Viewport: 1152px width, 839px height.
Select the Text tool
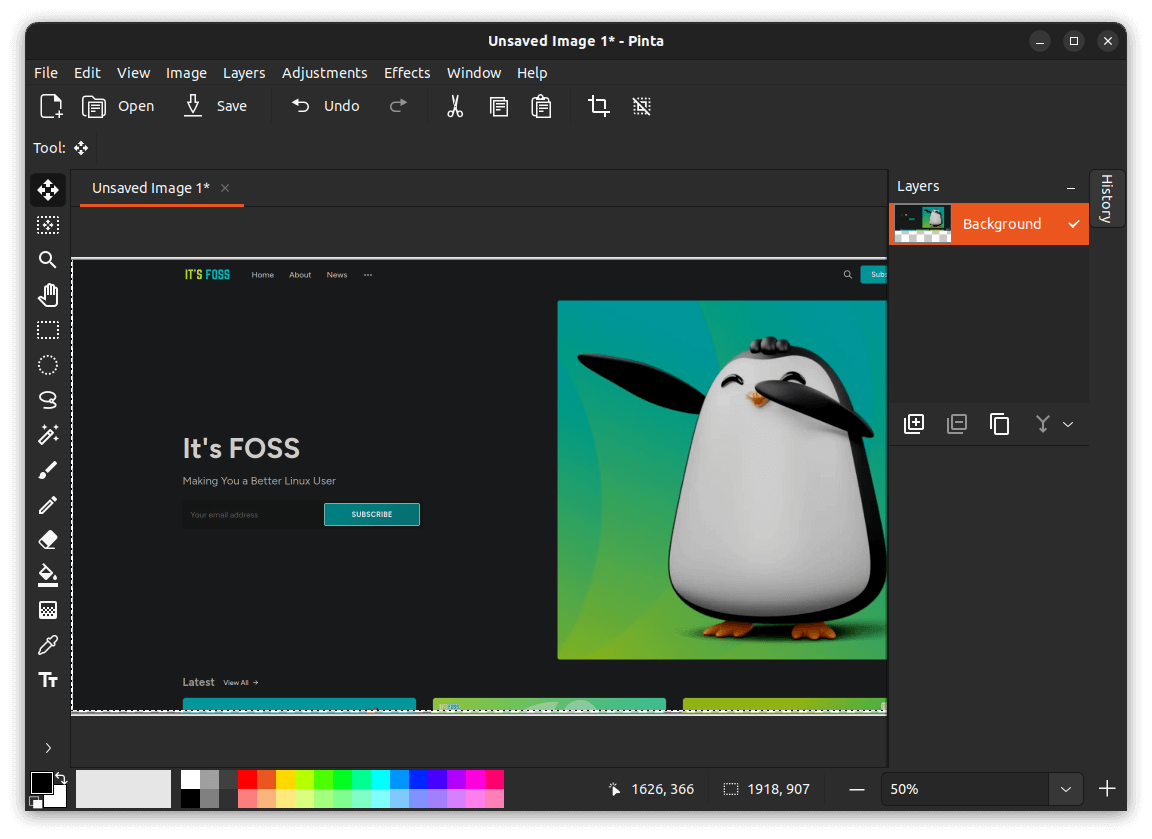pos(48,680)
